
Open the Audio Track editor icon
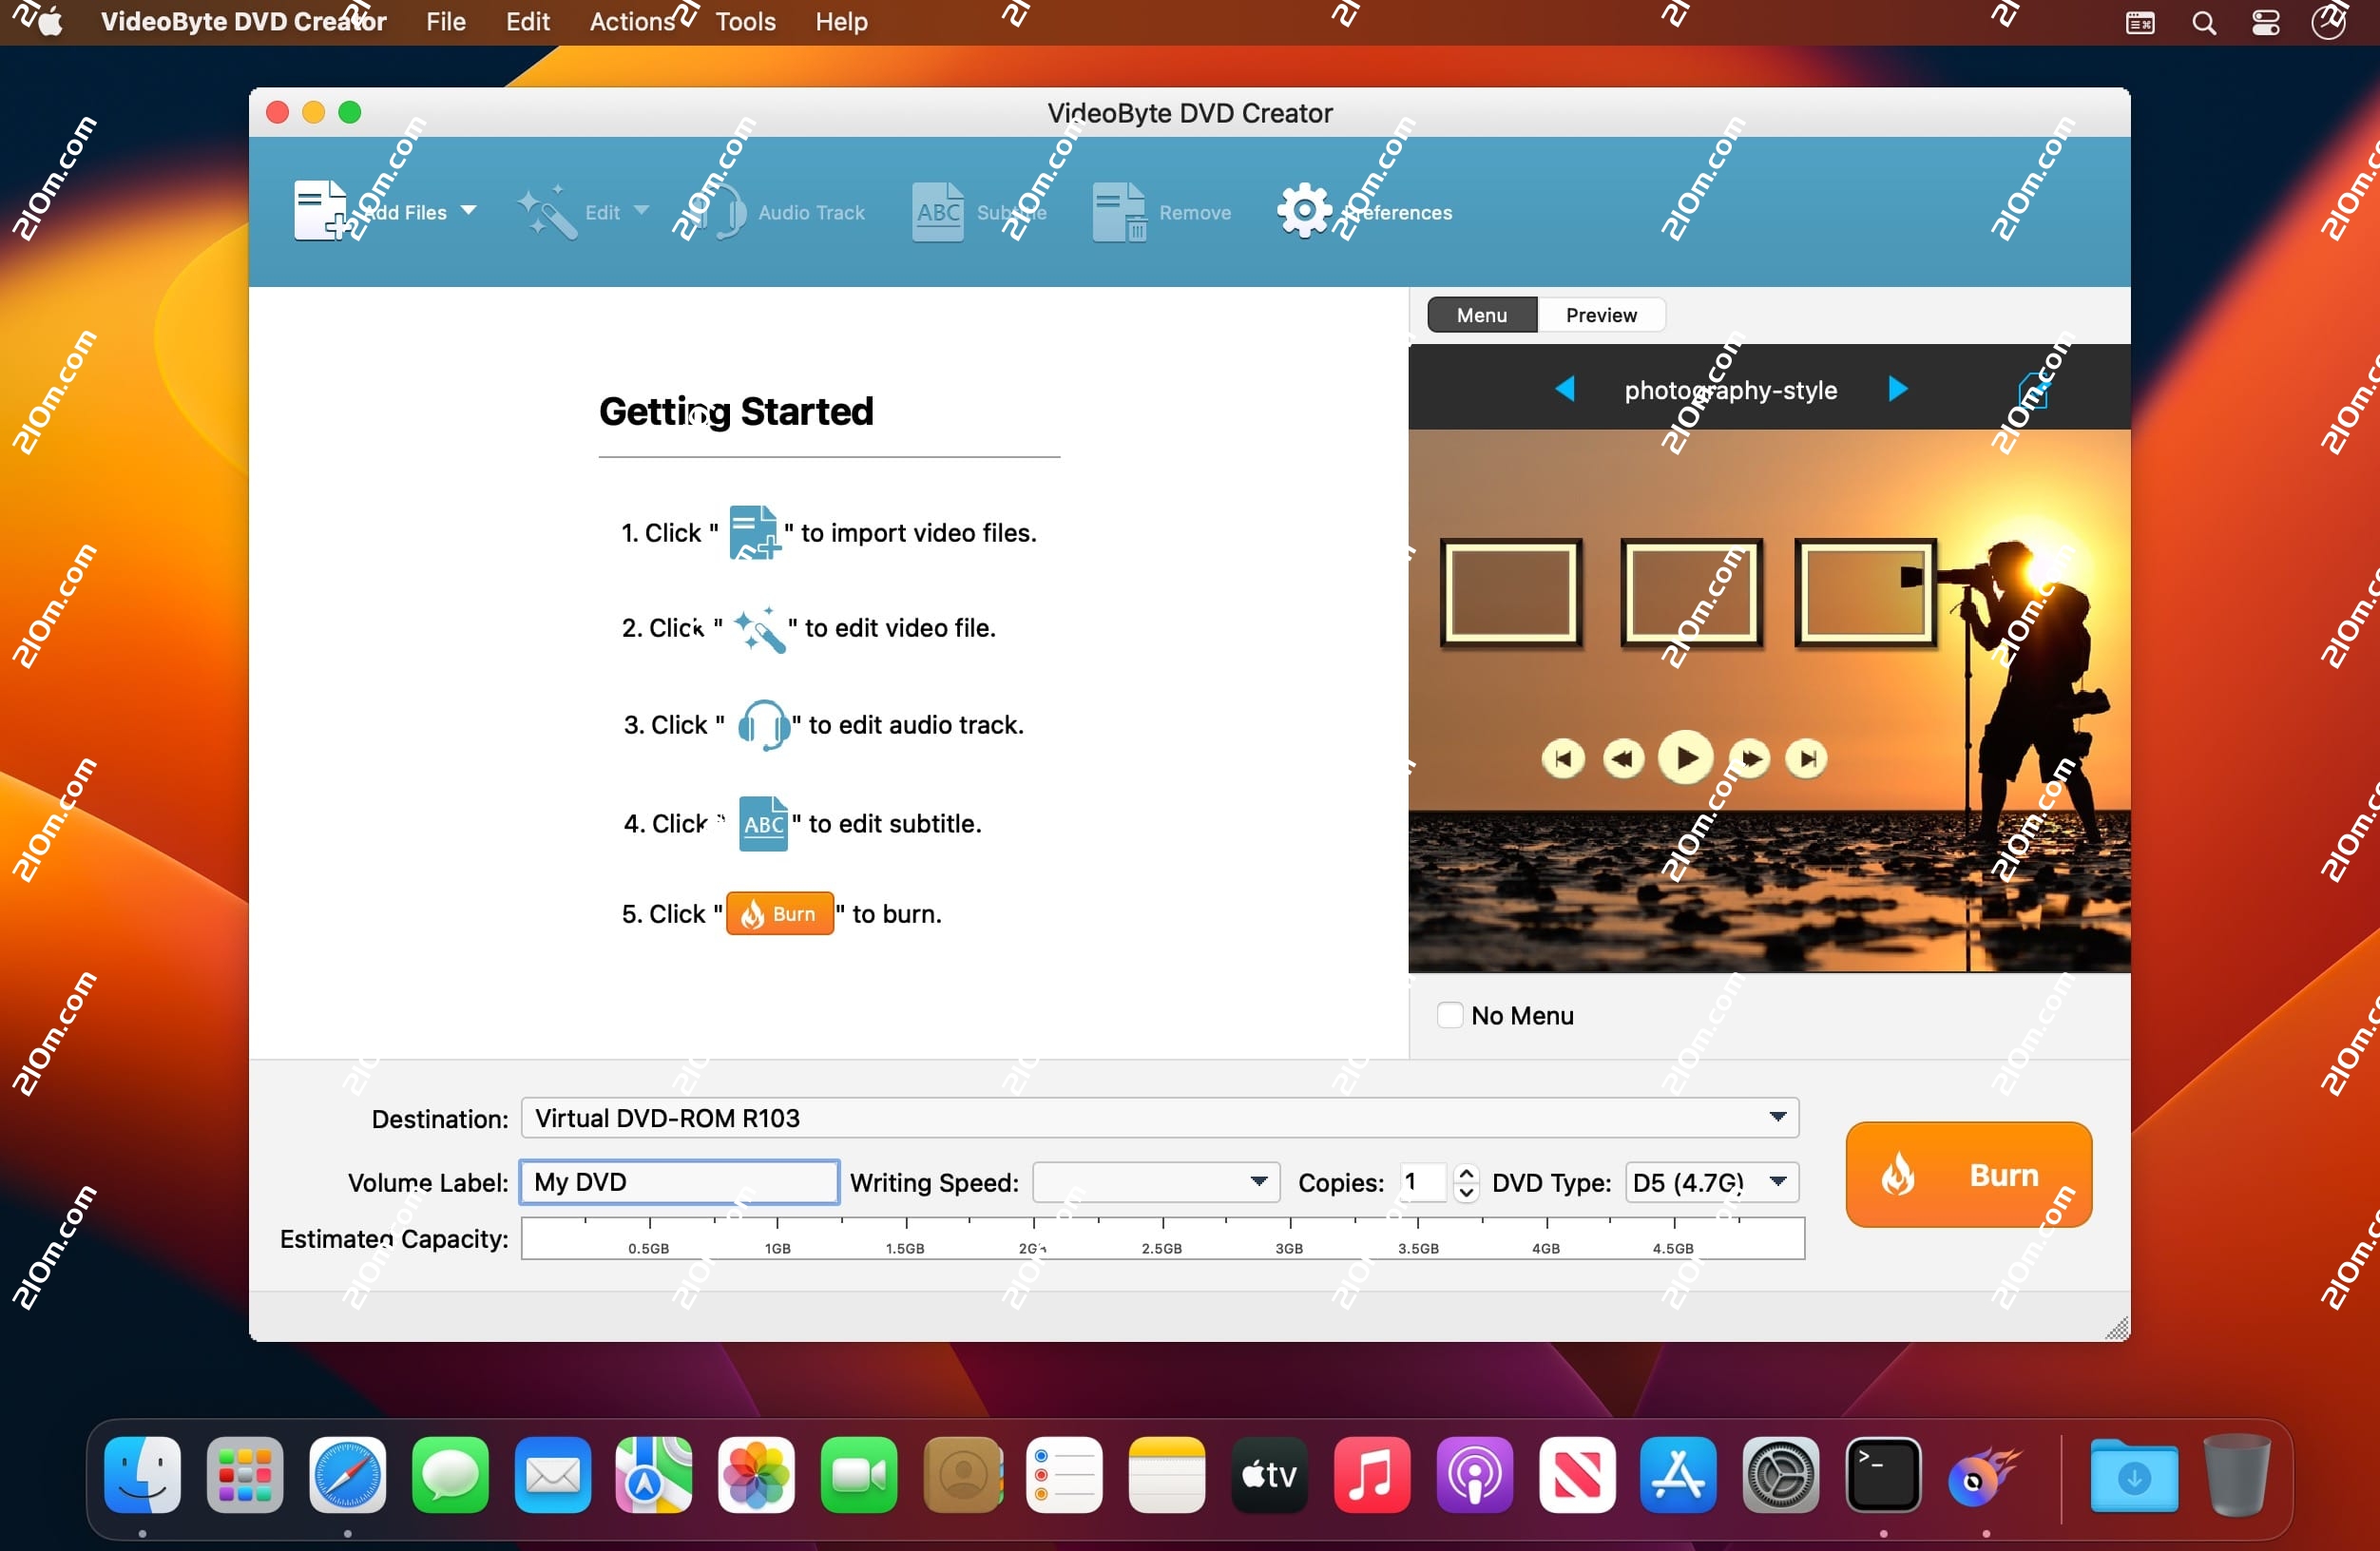(722, 211)
